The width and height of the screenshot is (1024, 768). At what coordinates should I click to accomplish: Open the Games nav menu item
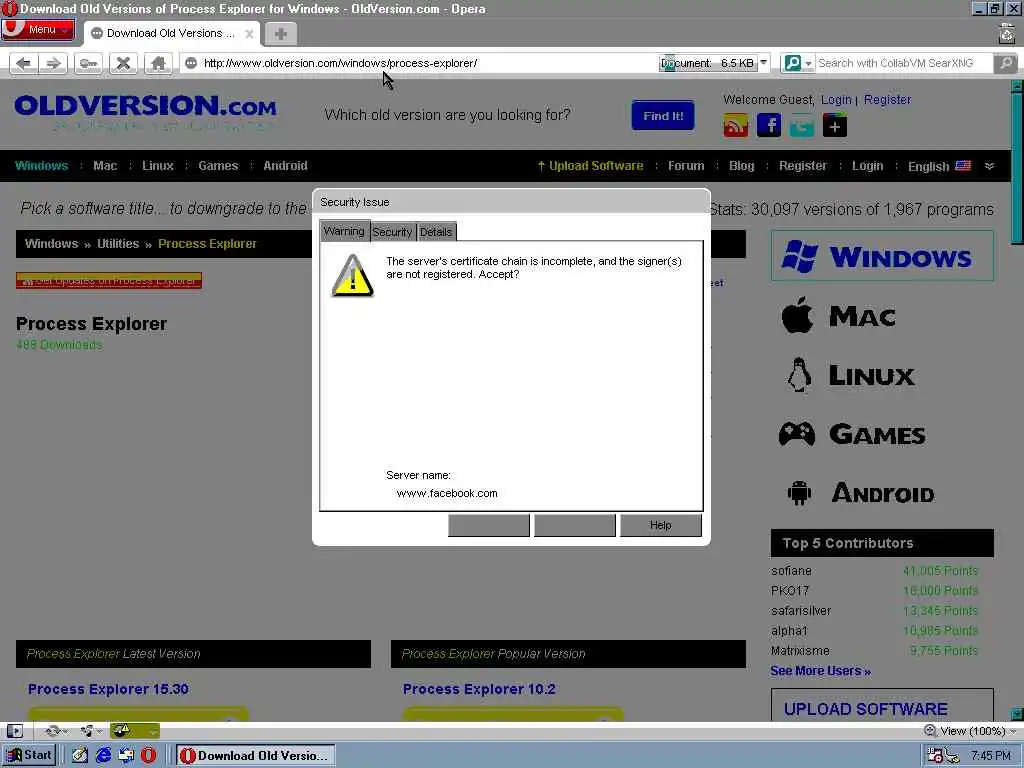(x=218, y=166)
